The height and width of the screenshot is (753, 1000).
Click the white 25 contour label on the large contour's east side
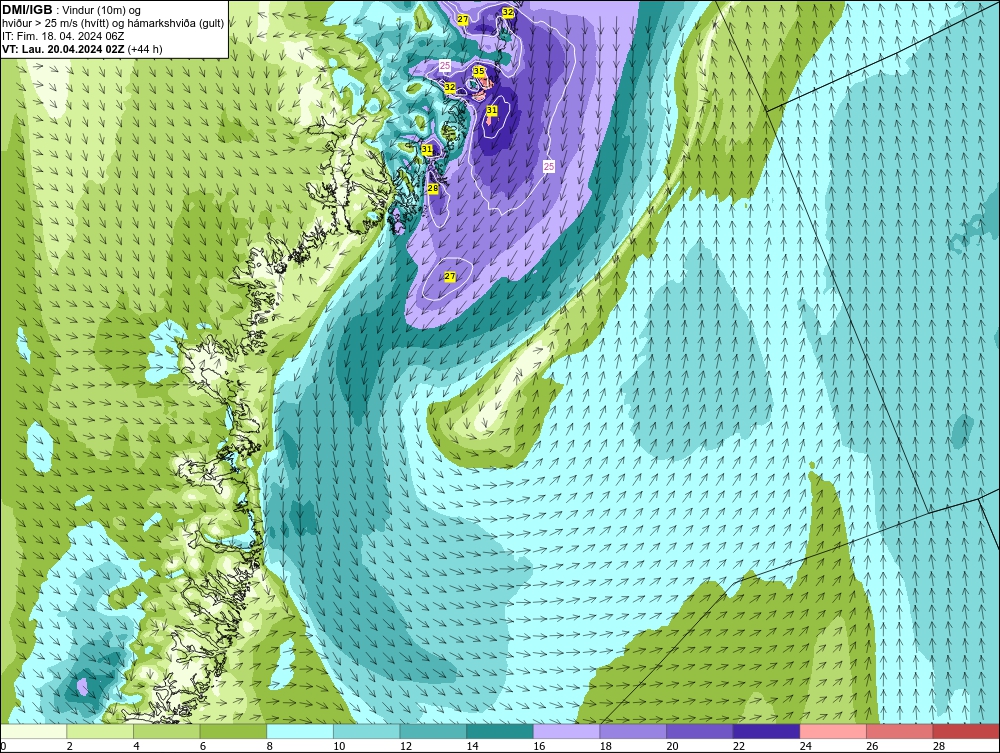pos(548,166)
